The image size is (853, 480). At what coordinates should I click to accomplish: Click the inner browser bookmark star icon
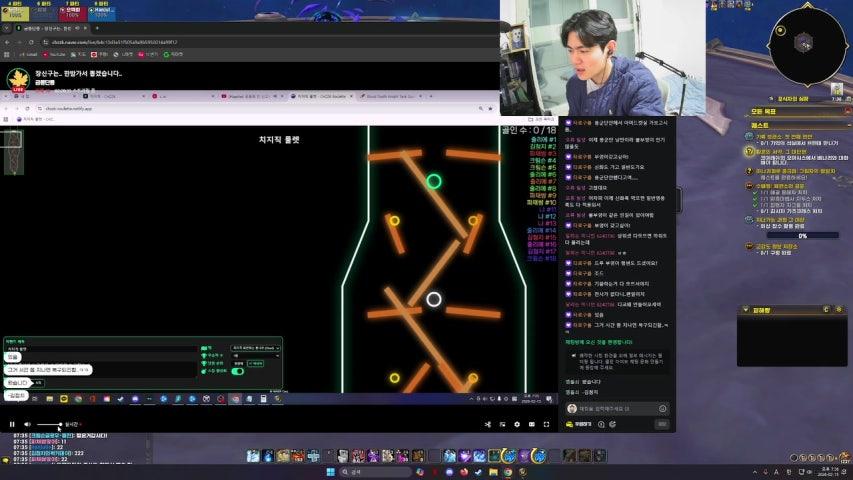coord(490,108)
